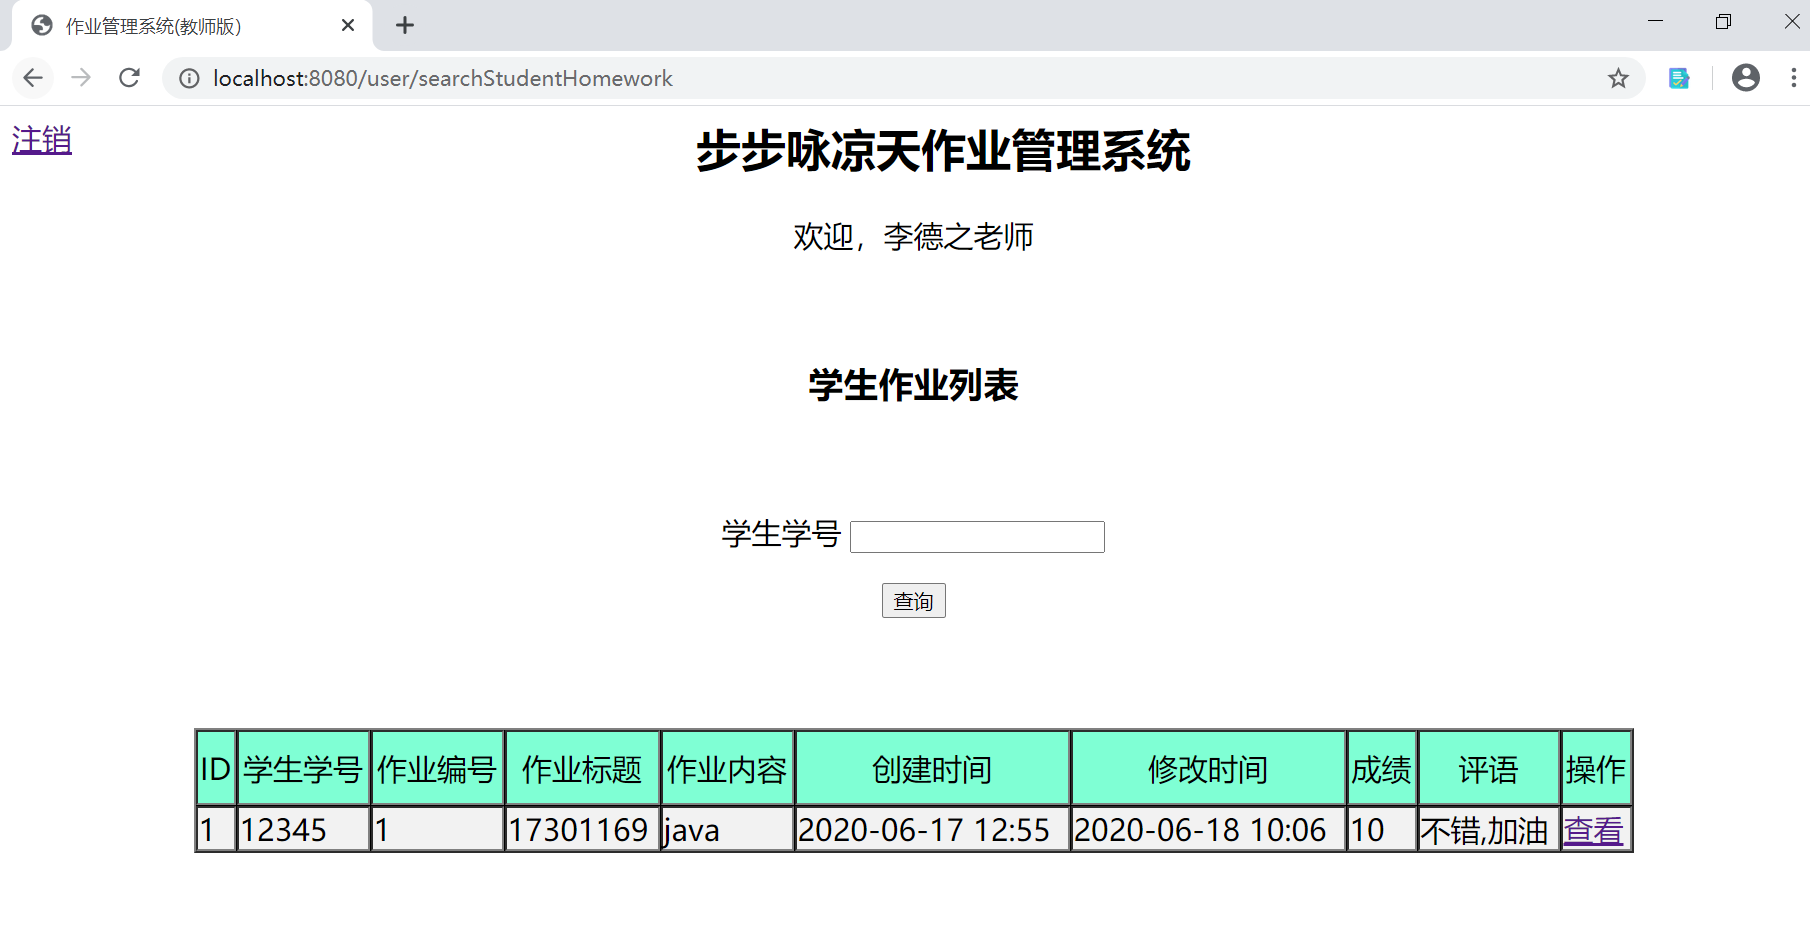Open a new tab with plus icon
Image resolution: width=1810 pixels, height=927 pixels.
(405, 26)
